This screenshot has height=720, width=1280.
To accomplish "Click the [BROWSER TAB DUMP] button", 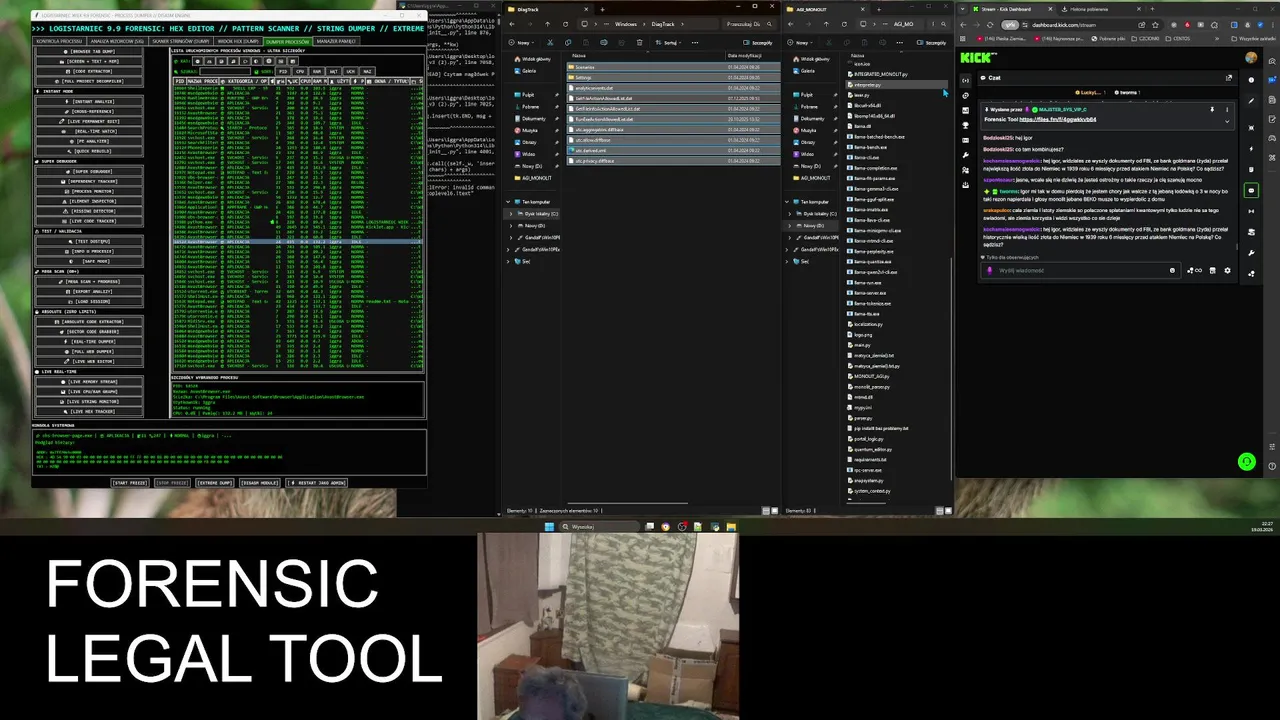I will [89, 52].
